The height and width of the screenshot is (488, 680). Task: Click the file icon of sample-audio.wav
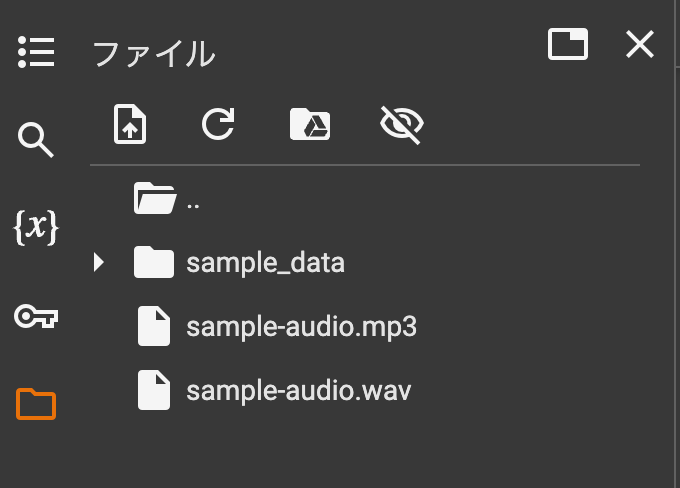click(x=154, y=390)
